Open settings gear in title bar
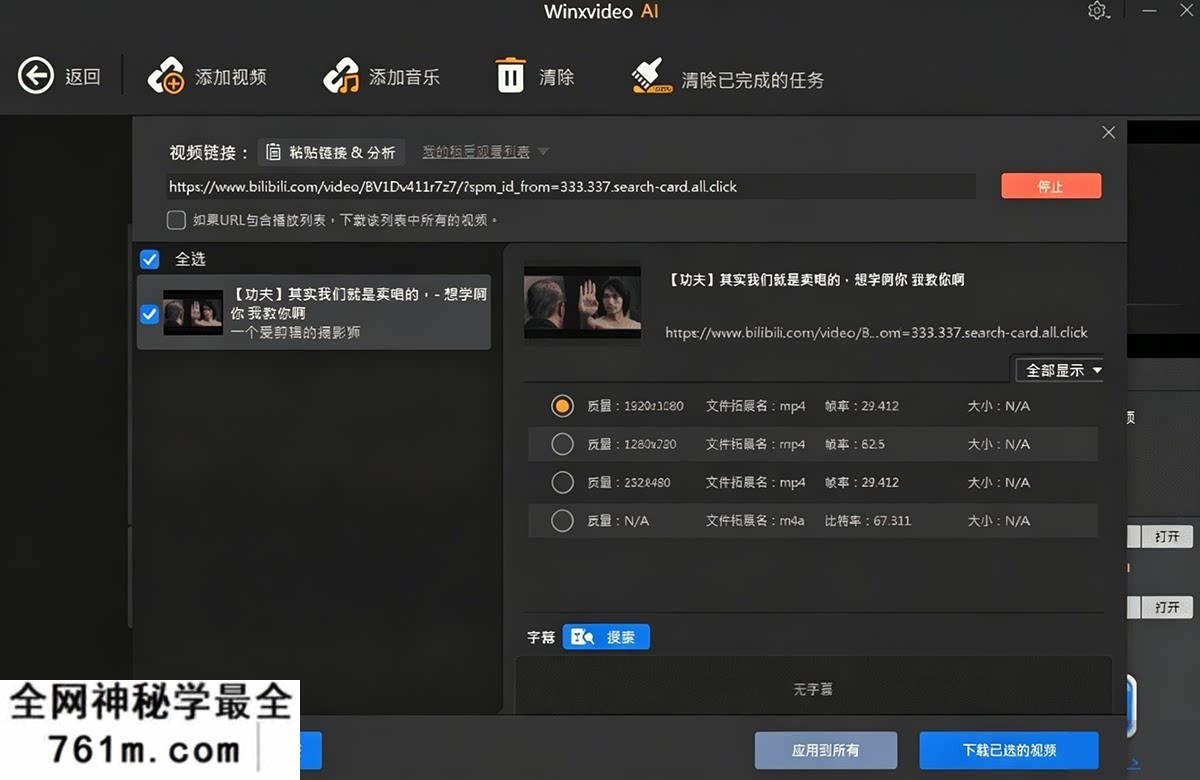Image resolution: width=1200 pixels, height=780 pixels. coord(1098,12)
